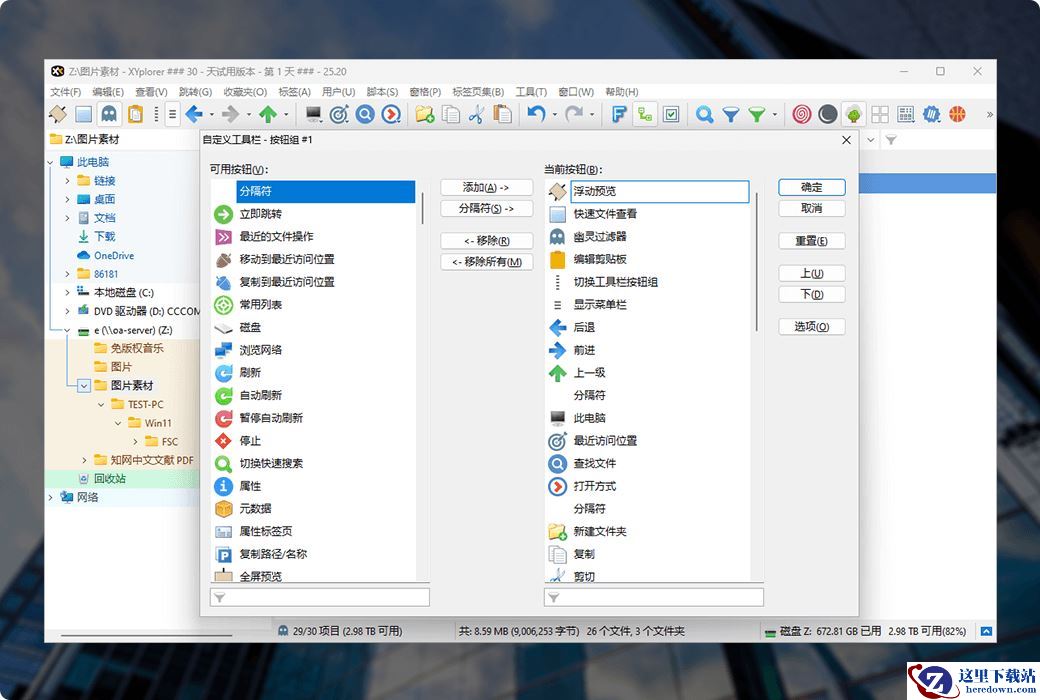
Task: Click the Ghost Filter toolbar icon
Action: coord(109,114)
